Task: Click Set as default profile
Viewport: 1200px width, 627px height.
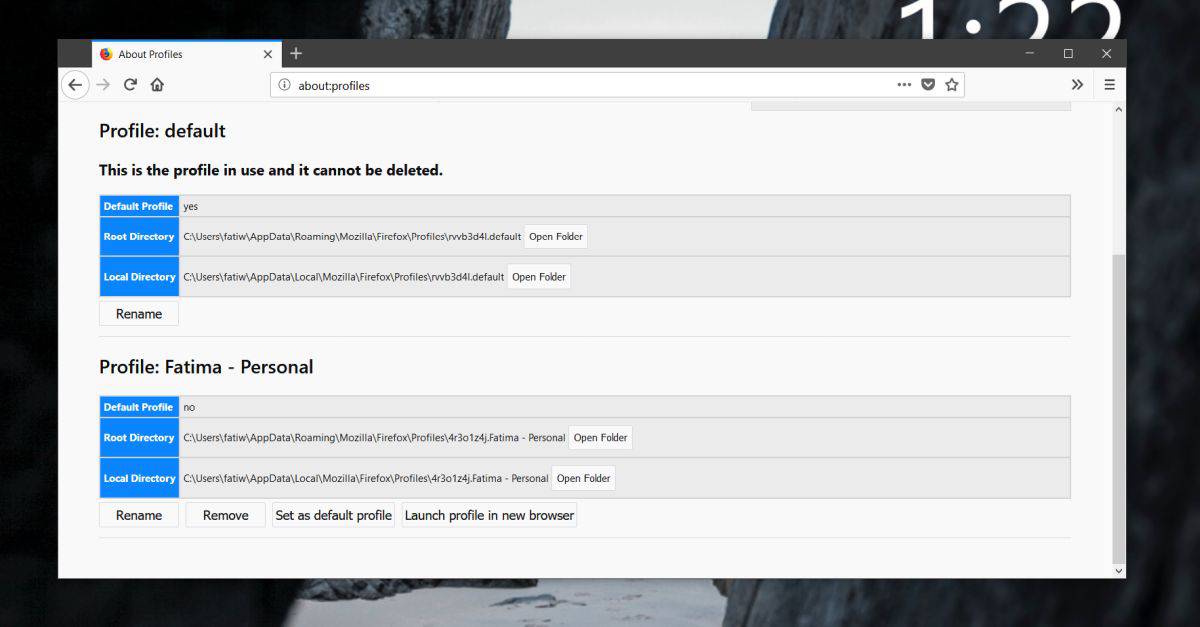Action: (334, 515)
